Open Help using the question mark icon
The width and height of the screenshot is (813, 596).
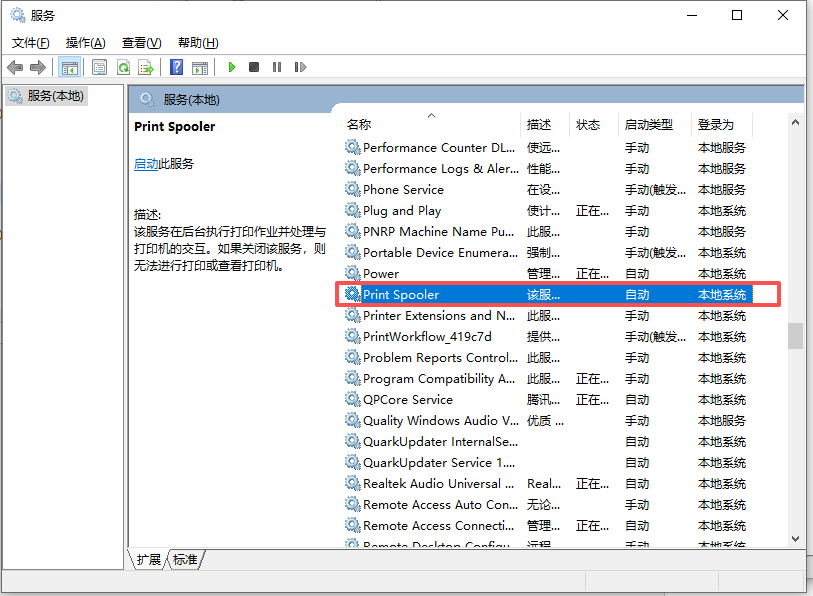tap(177, 67)
